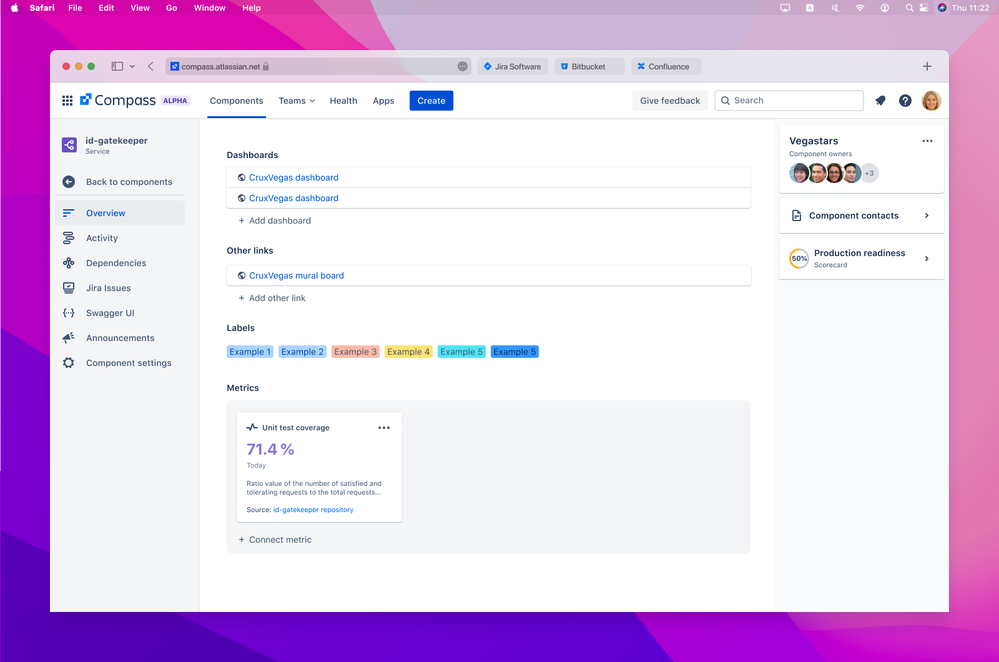Click Add dashboard
The width and height of the screenshot is (999, 662).
click(275, 220)
